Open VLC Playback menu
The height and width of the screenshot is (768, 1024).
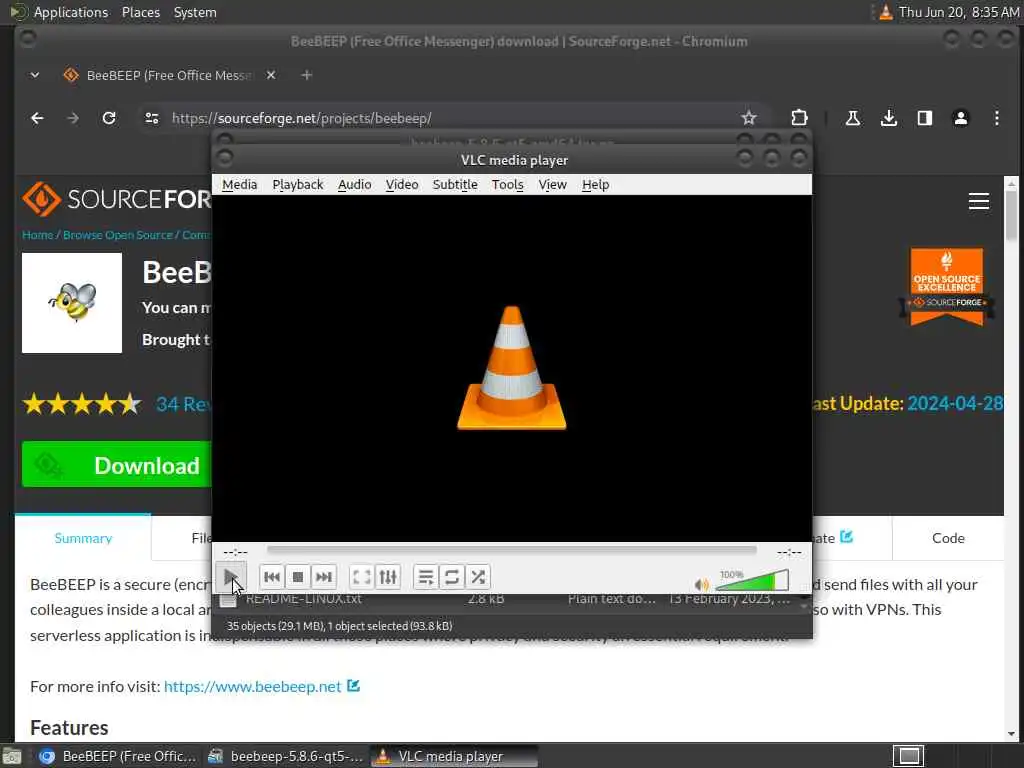click(x=298, y=185)
